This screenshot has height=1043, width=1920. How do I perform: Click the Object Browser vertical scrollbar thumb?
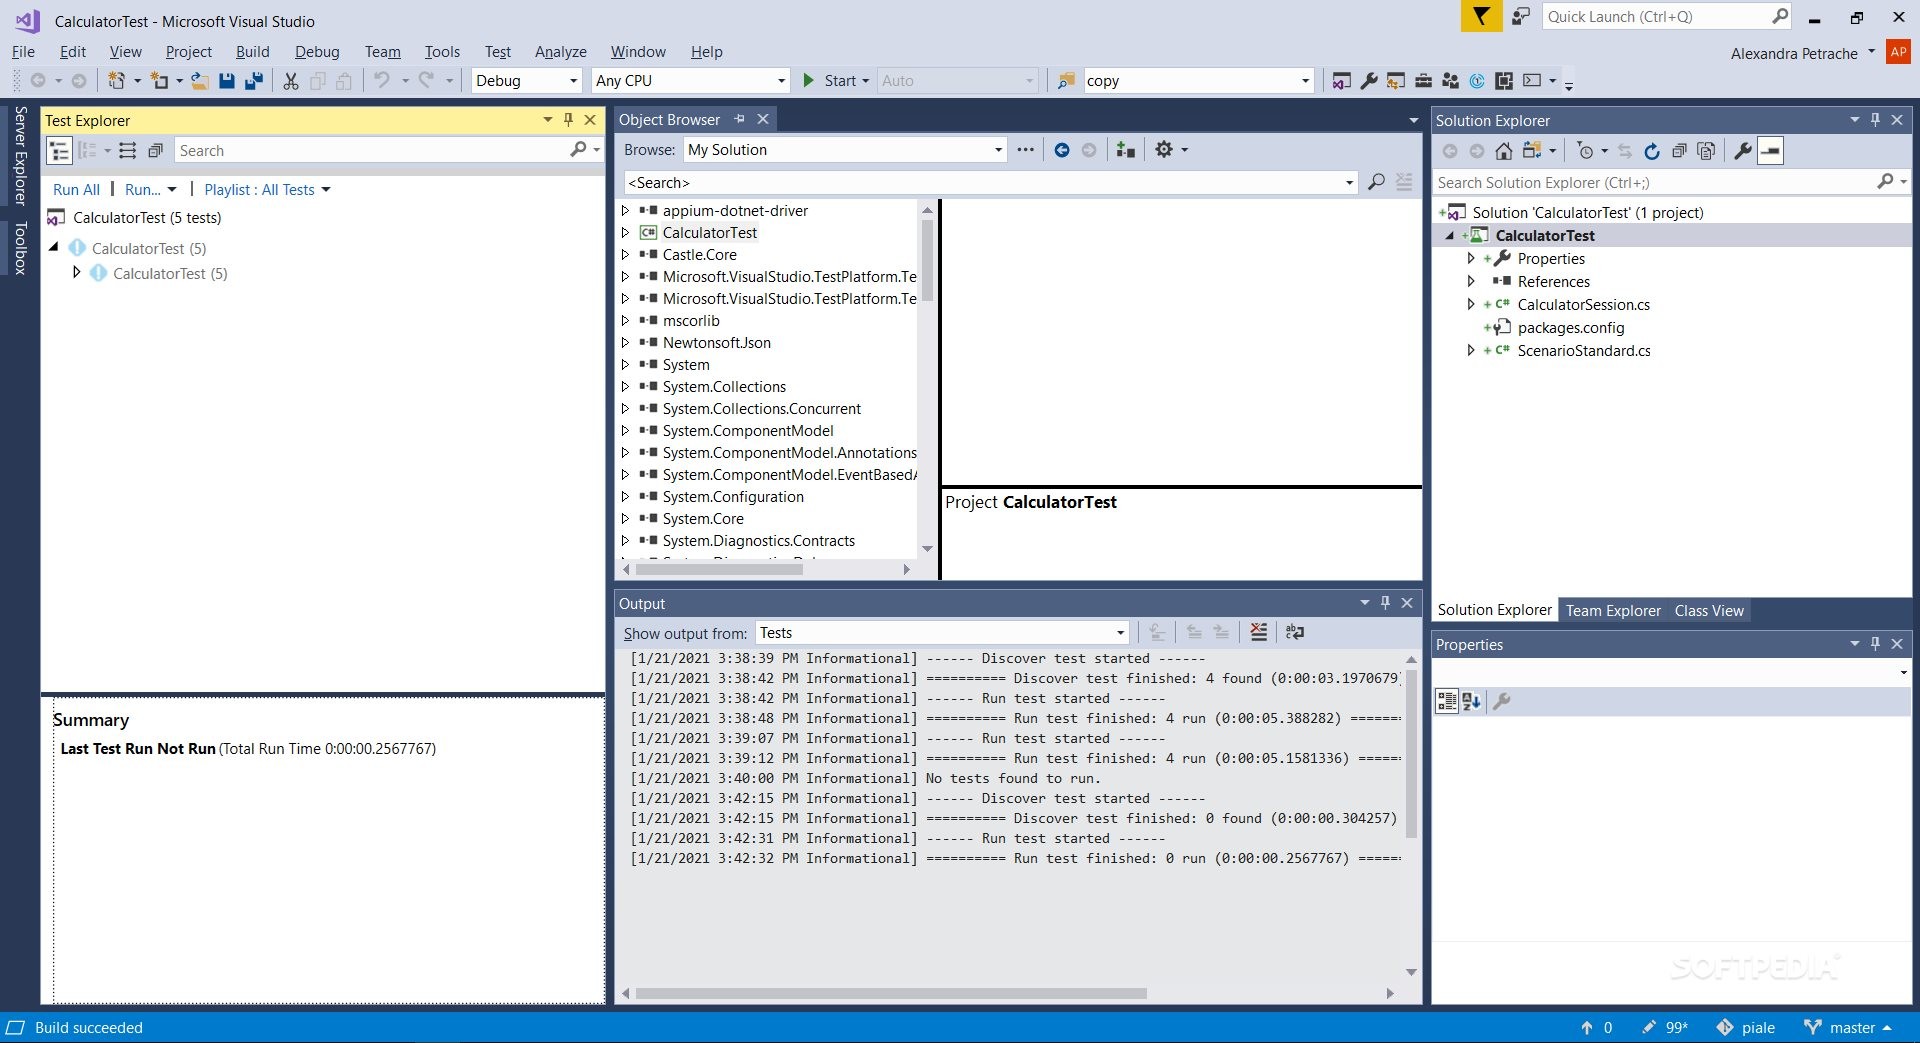927,260
